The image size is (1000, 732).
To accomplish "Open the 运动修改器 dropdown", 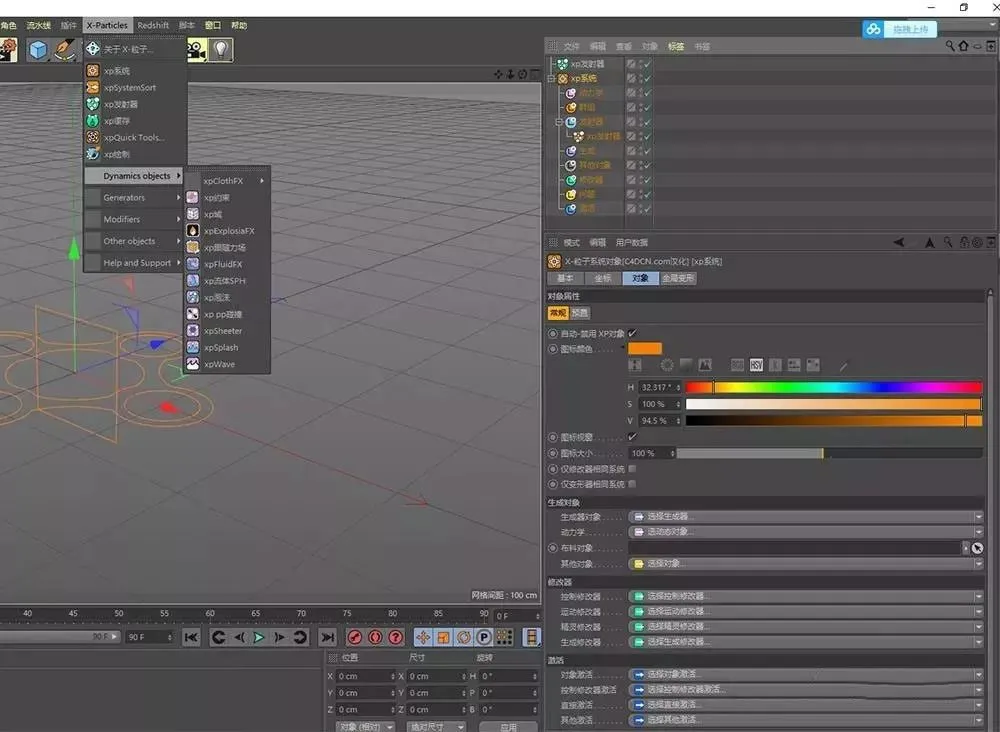I will click(805, 611).
